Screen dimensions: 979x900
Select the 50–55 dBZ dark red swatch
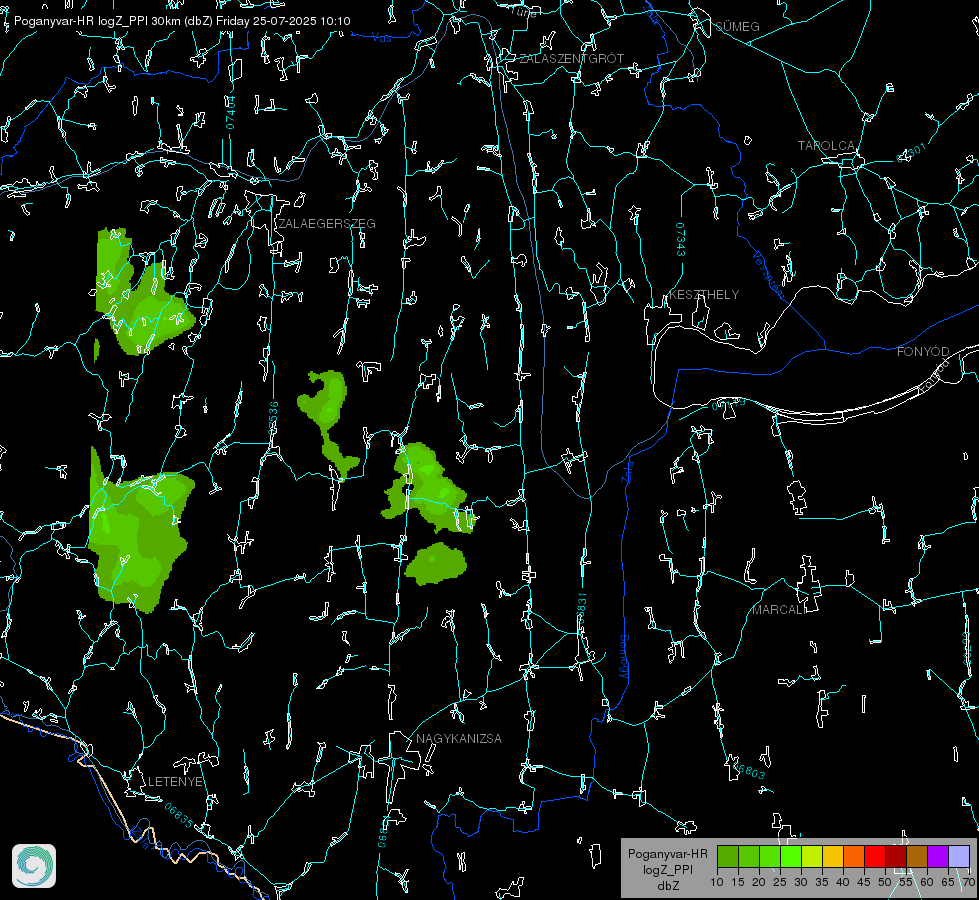896,856
